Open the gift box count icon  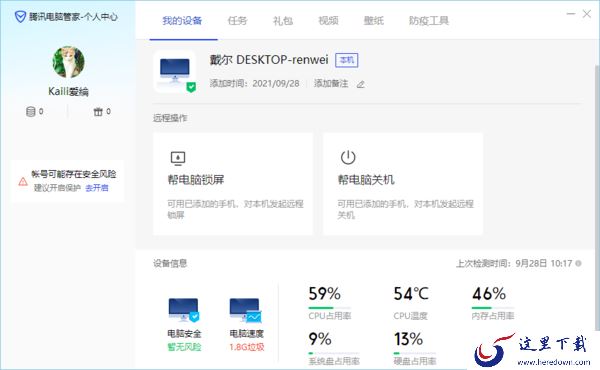click(x=98, y=112)
